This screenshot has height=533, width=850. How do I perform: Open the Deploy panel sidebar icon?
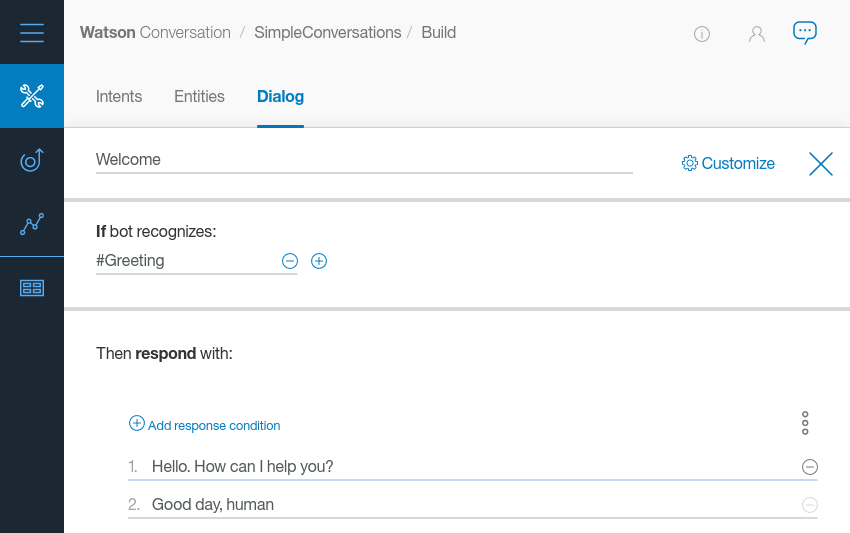[32, 288]
